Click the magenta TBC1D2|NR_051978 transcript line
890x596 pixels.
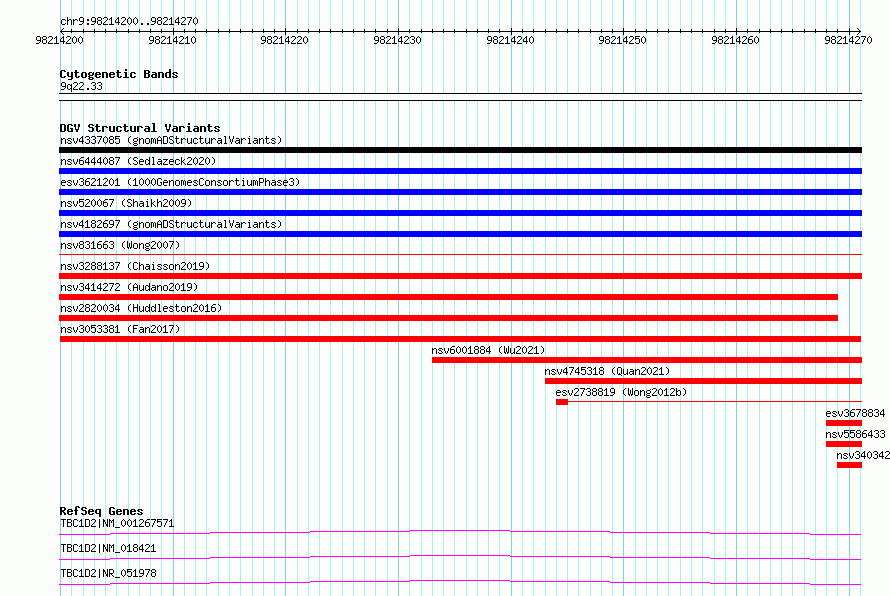[460, 582]
